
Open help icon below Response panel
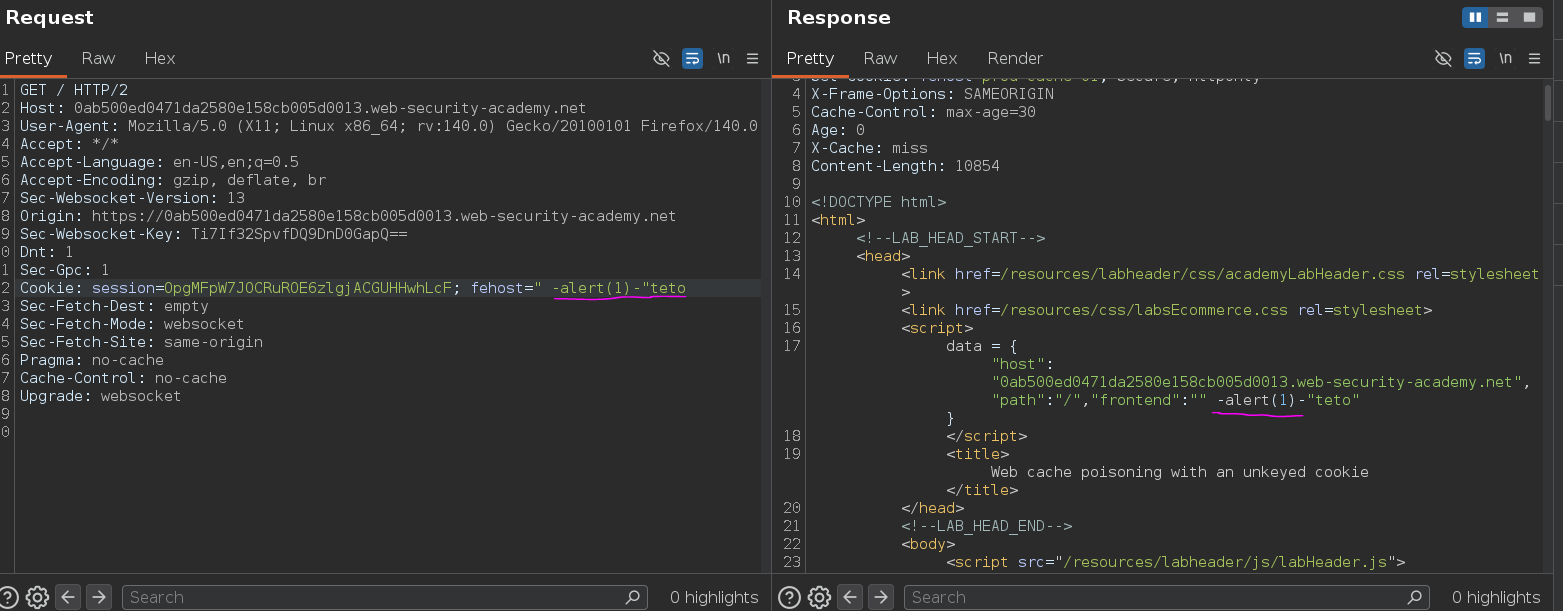pos(791,597)
